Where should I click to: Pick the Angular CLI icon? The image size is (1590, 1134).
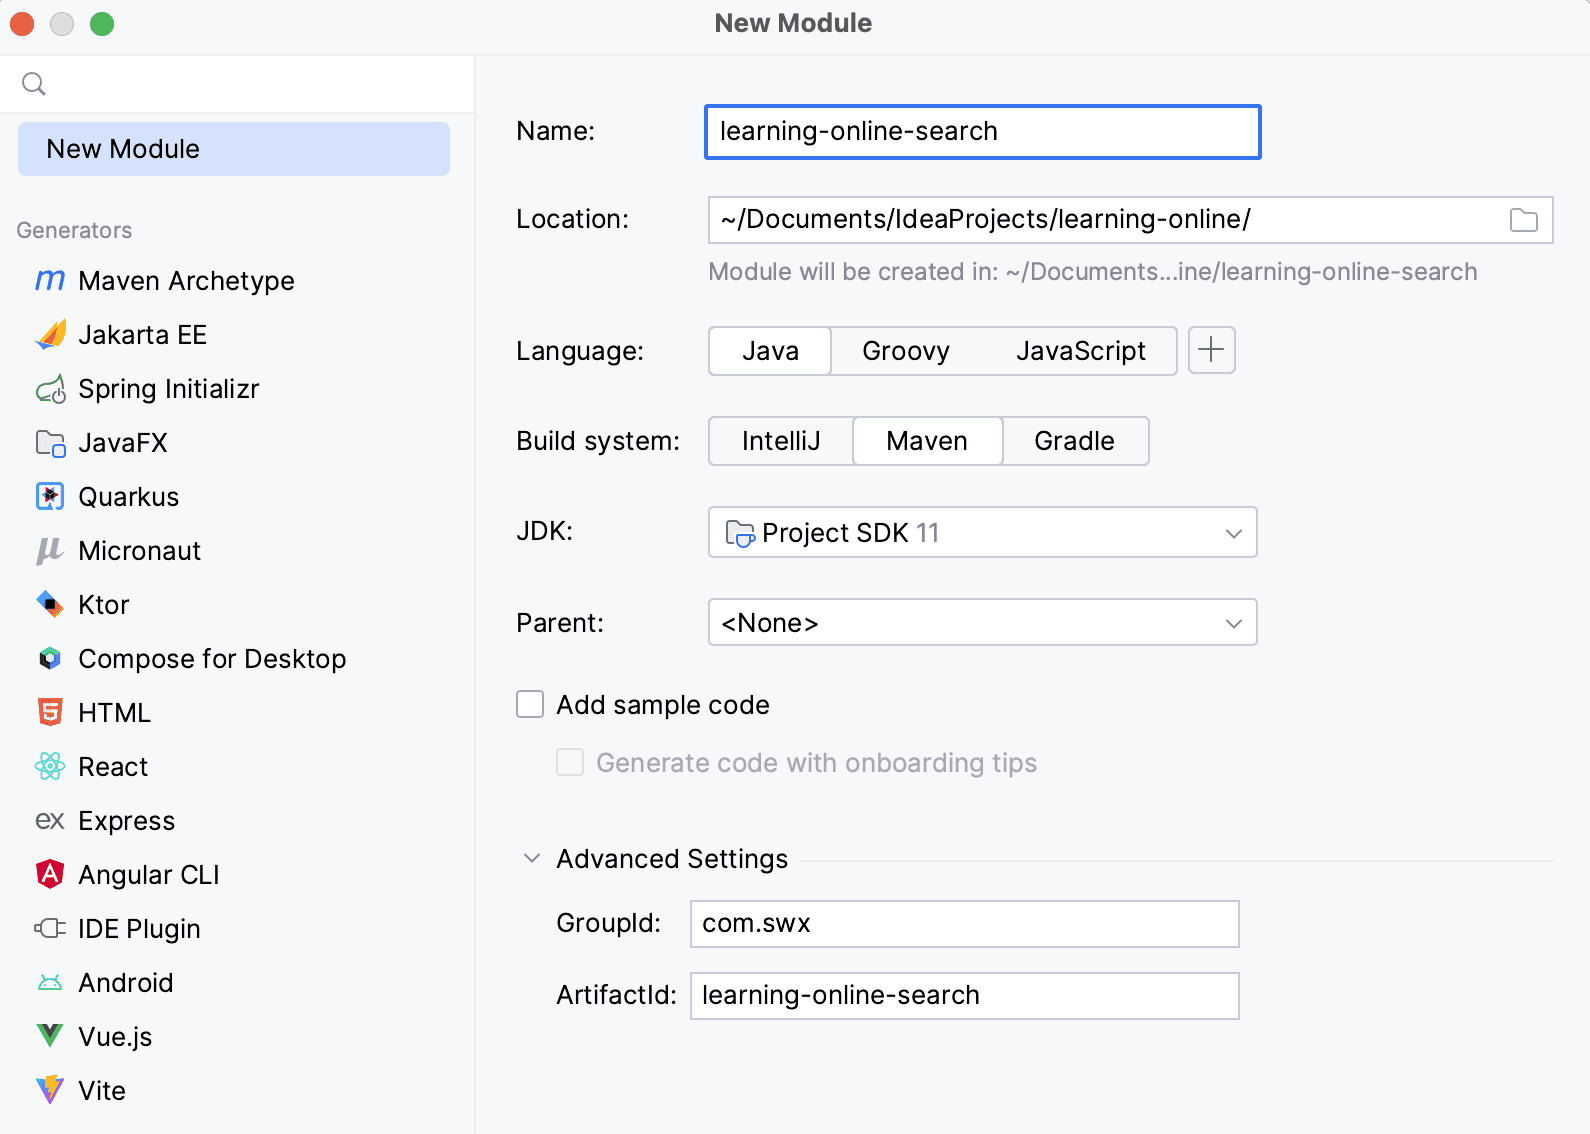(50, 875)
